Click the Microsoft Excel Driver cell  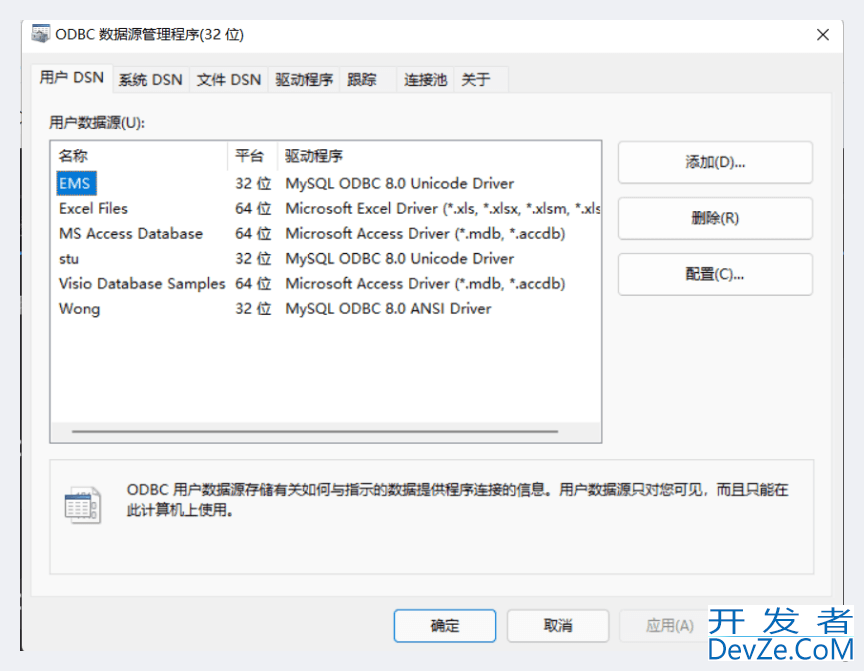(x=442, y=209)
